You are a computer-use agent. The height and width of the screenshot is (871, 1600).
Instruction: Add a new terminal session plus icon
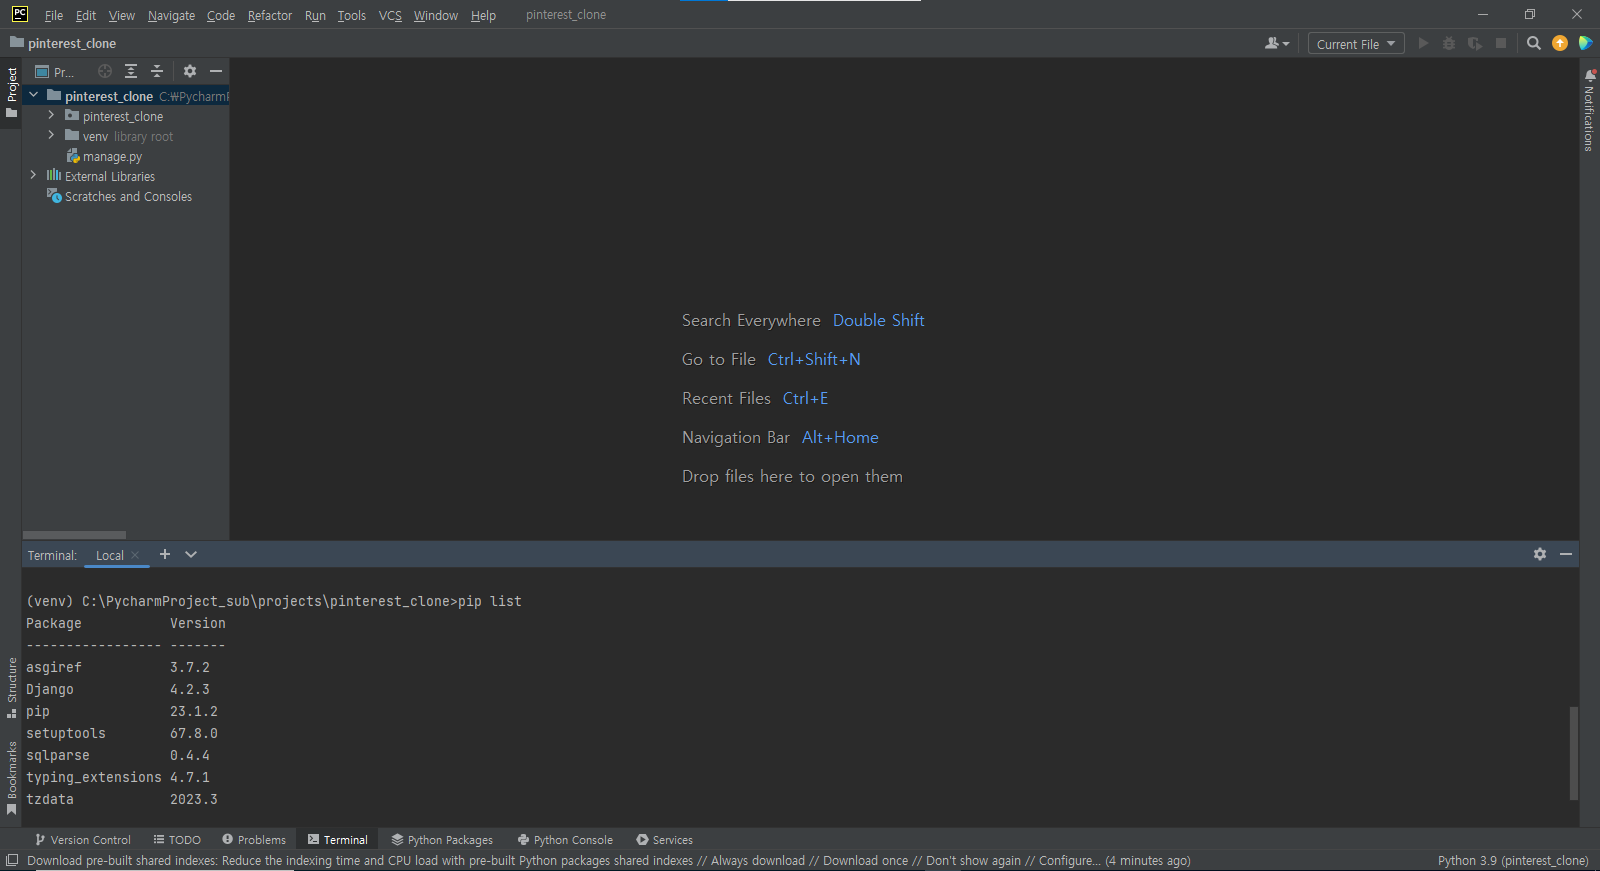click(x=165, y=554)
